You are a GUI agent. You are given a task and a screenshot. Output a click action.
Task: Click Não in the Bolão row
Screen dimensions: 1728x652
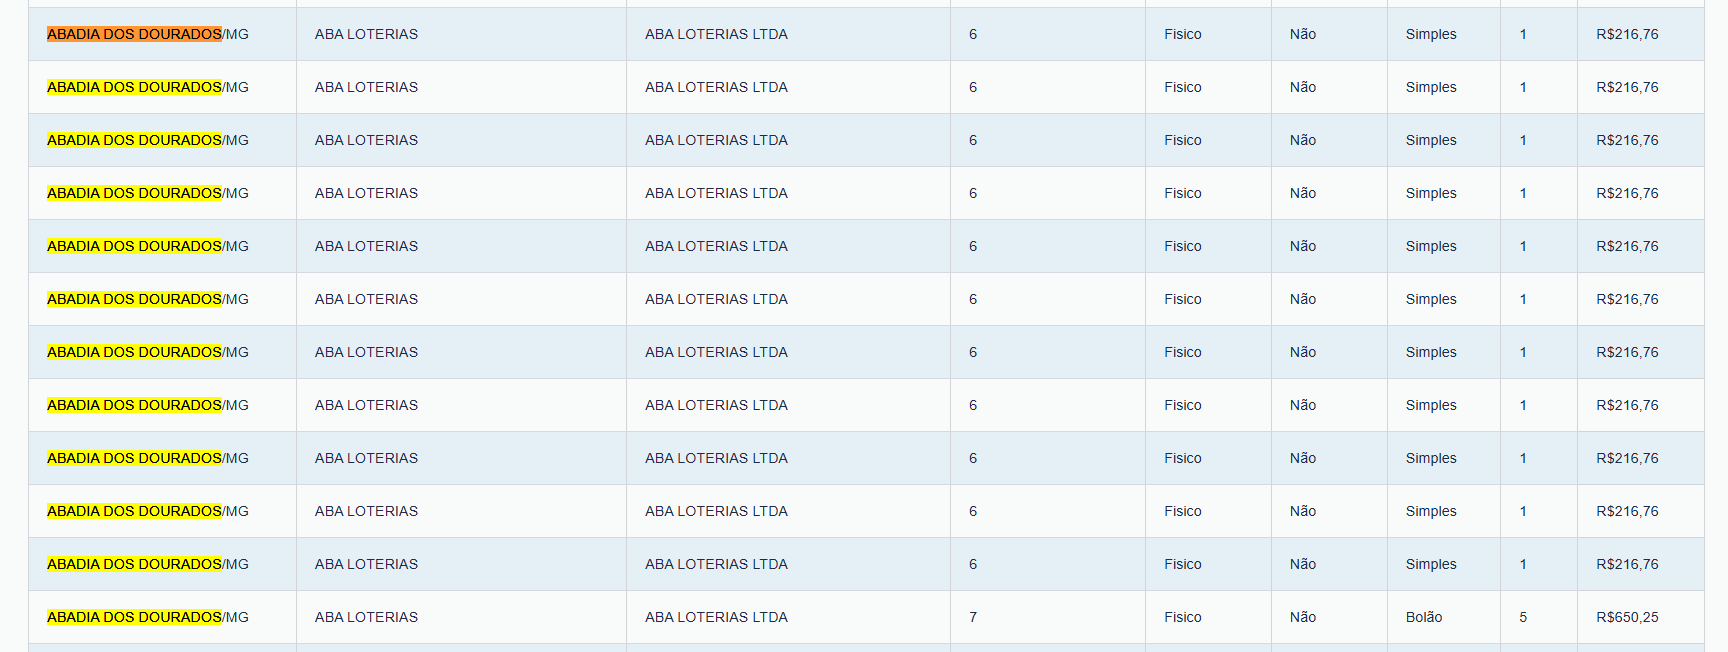[x=1302, y=617]
